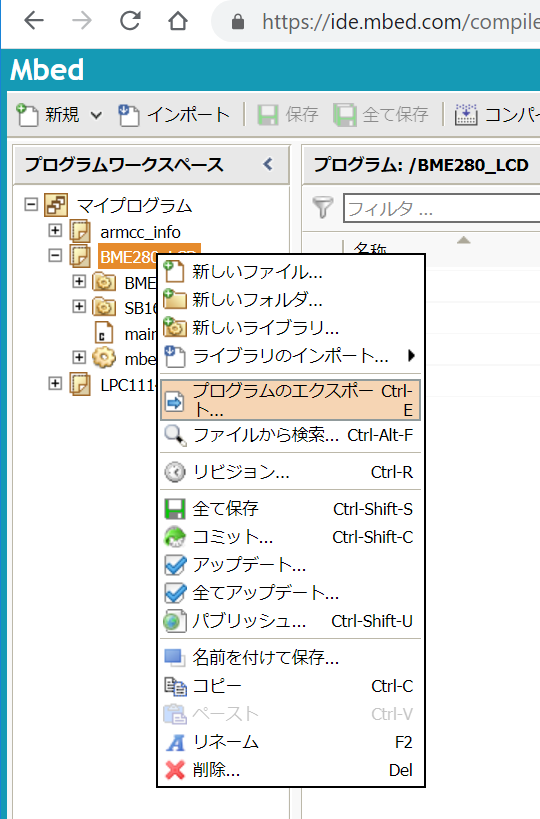The height and width of the screenshot is (819, 540).
Task: Click the SB16 library folder icon
Action: (x=104, y=307)
